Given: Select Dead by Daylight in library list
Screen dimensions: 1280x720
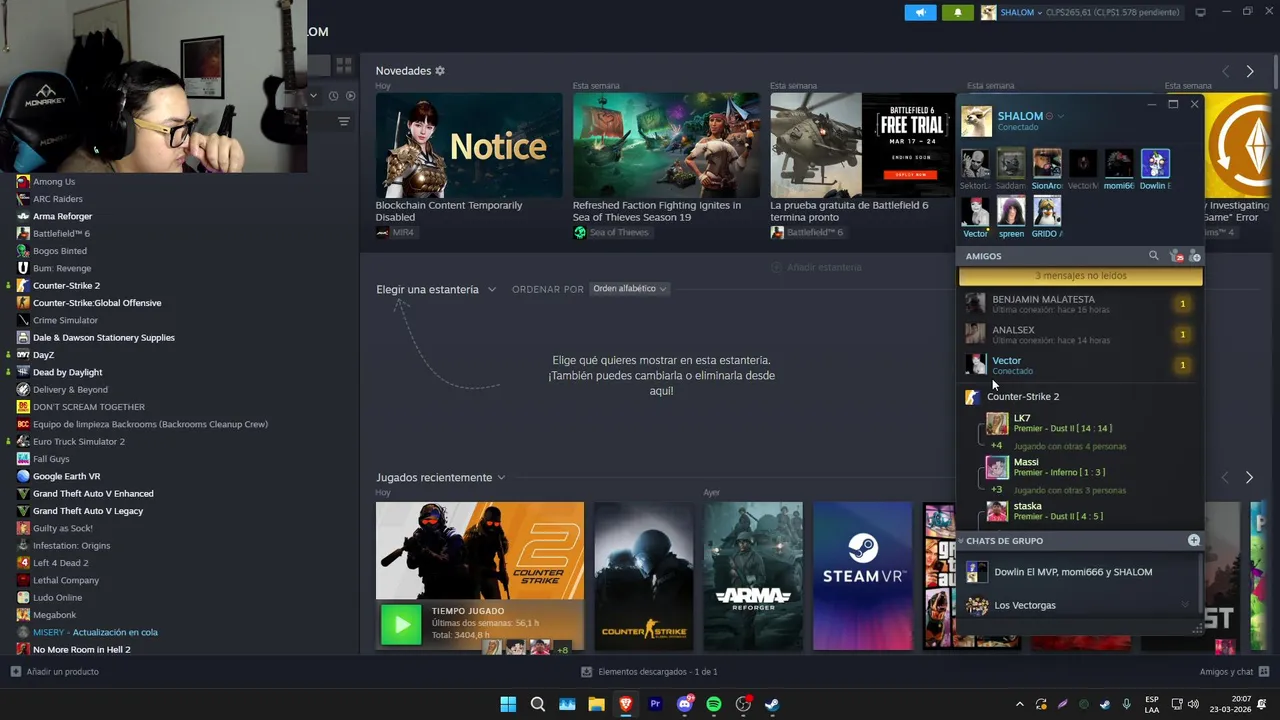Looking at the screenshot, I should click(67, 372).
